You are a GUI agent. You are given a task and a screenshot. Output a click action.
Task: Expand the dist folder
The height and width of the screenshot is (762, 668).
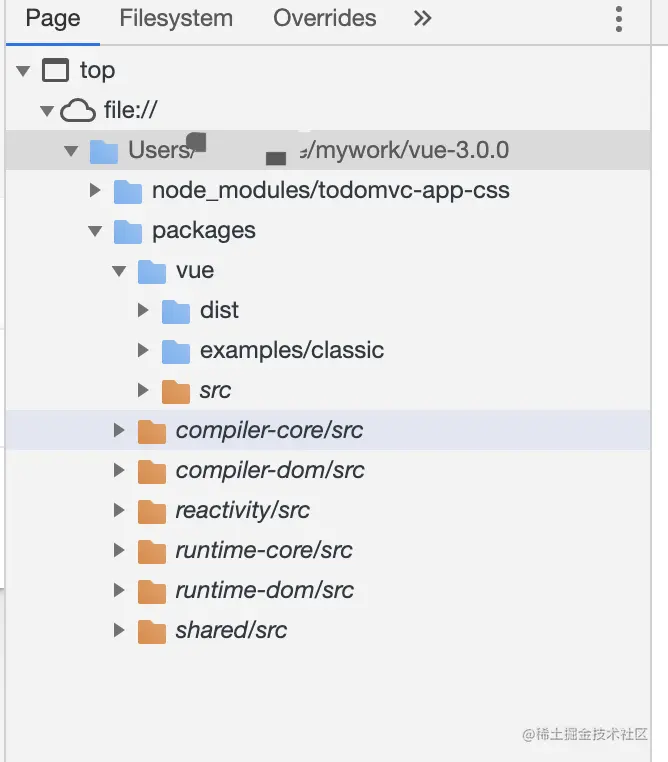coord(143,310)
